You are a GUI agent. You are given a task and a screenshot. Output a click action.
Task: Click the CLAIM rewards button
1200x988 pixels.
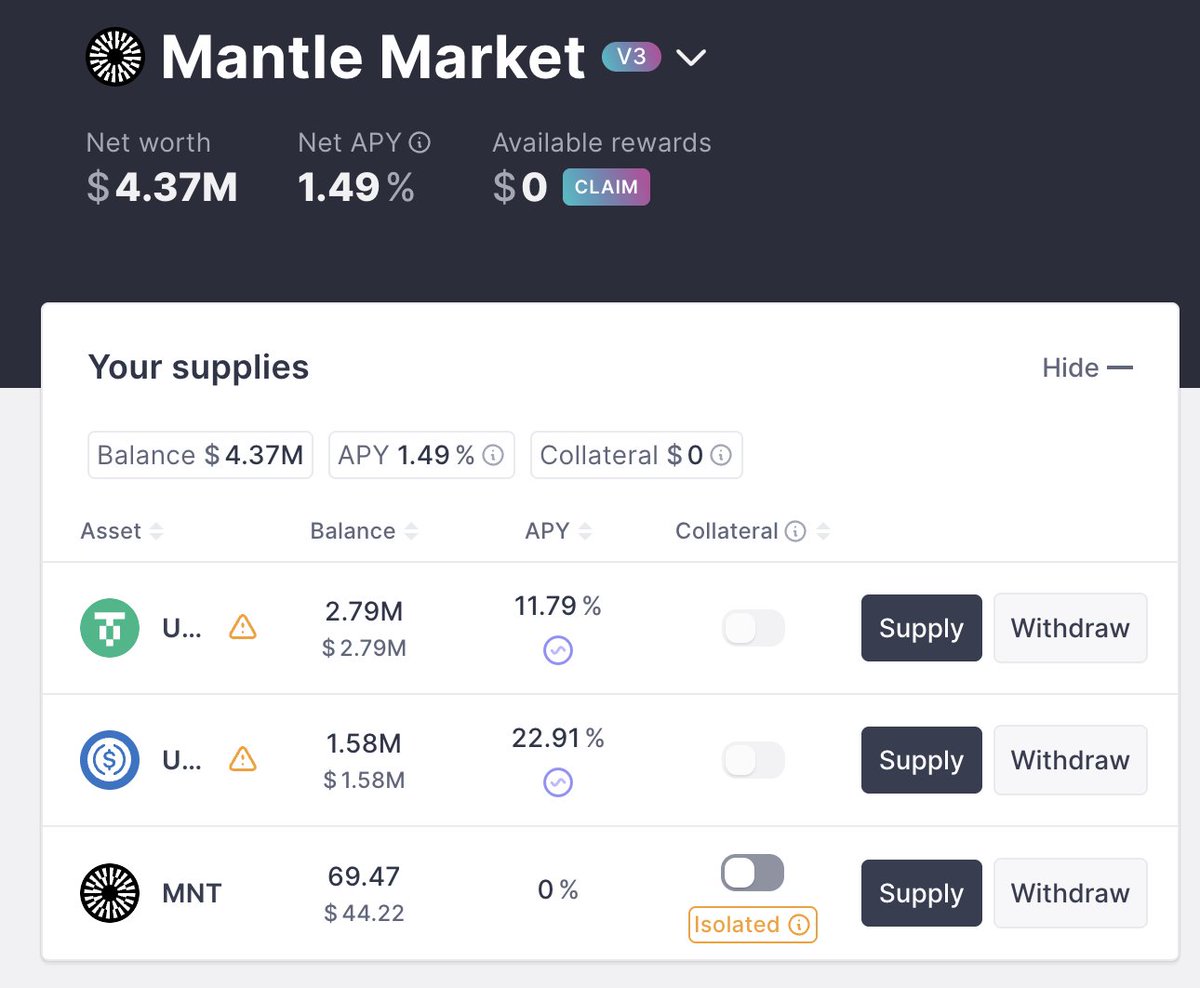point(606,187)
